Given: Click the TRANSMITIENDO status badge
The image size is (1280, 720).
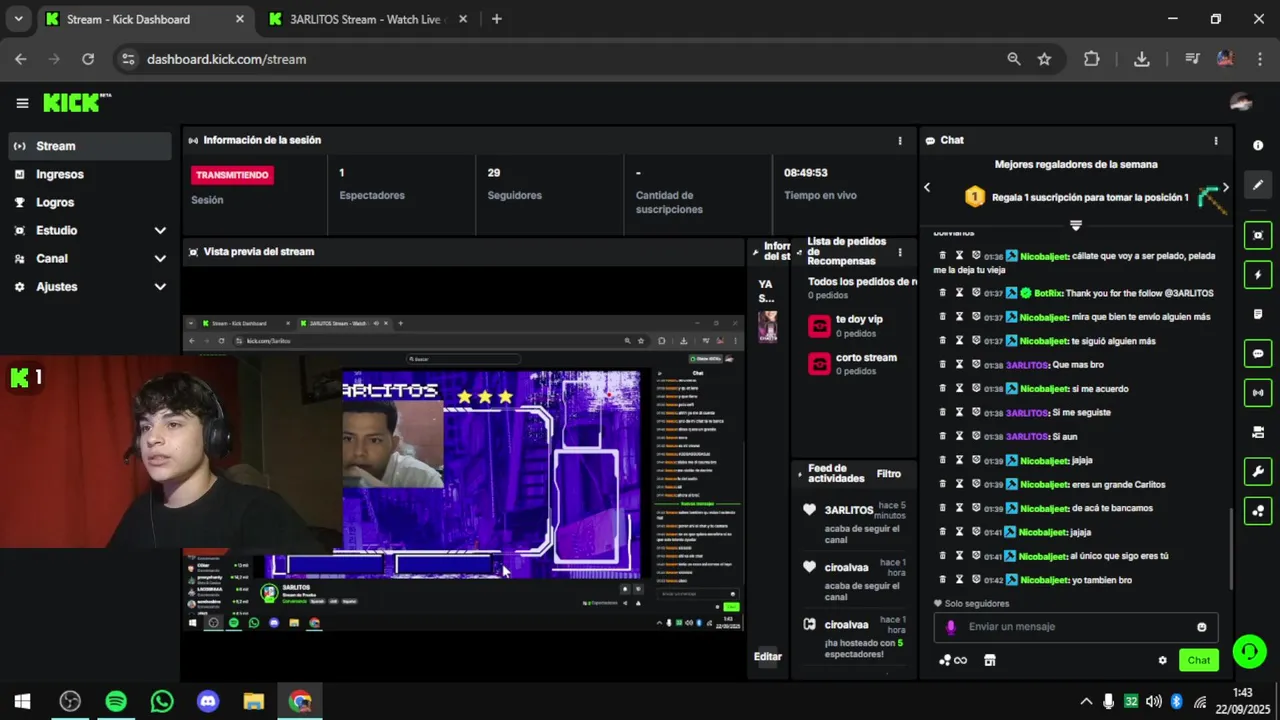Looking at the screenshot, I should click(x=232, y=175).
